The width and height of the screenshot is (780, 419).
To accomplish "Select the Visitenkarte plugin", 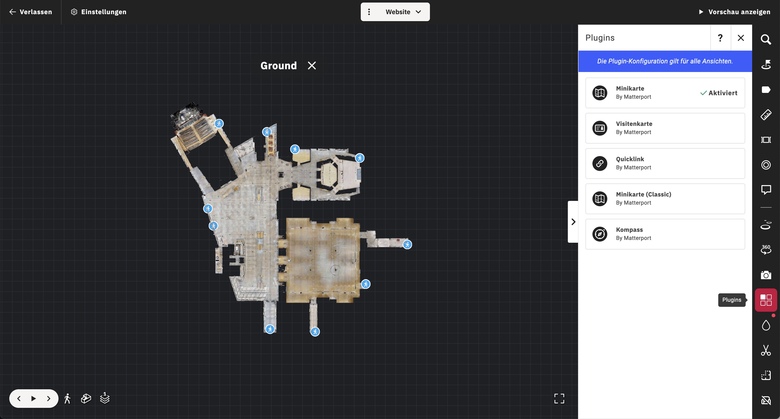I will (665, 128).
